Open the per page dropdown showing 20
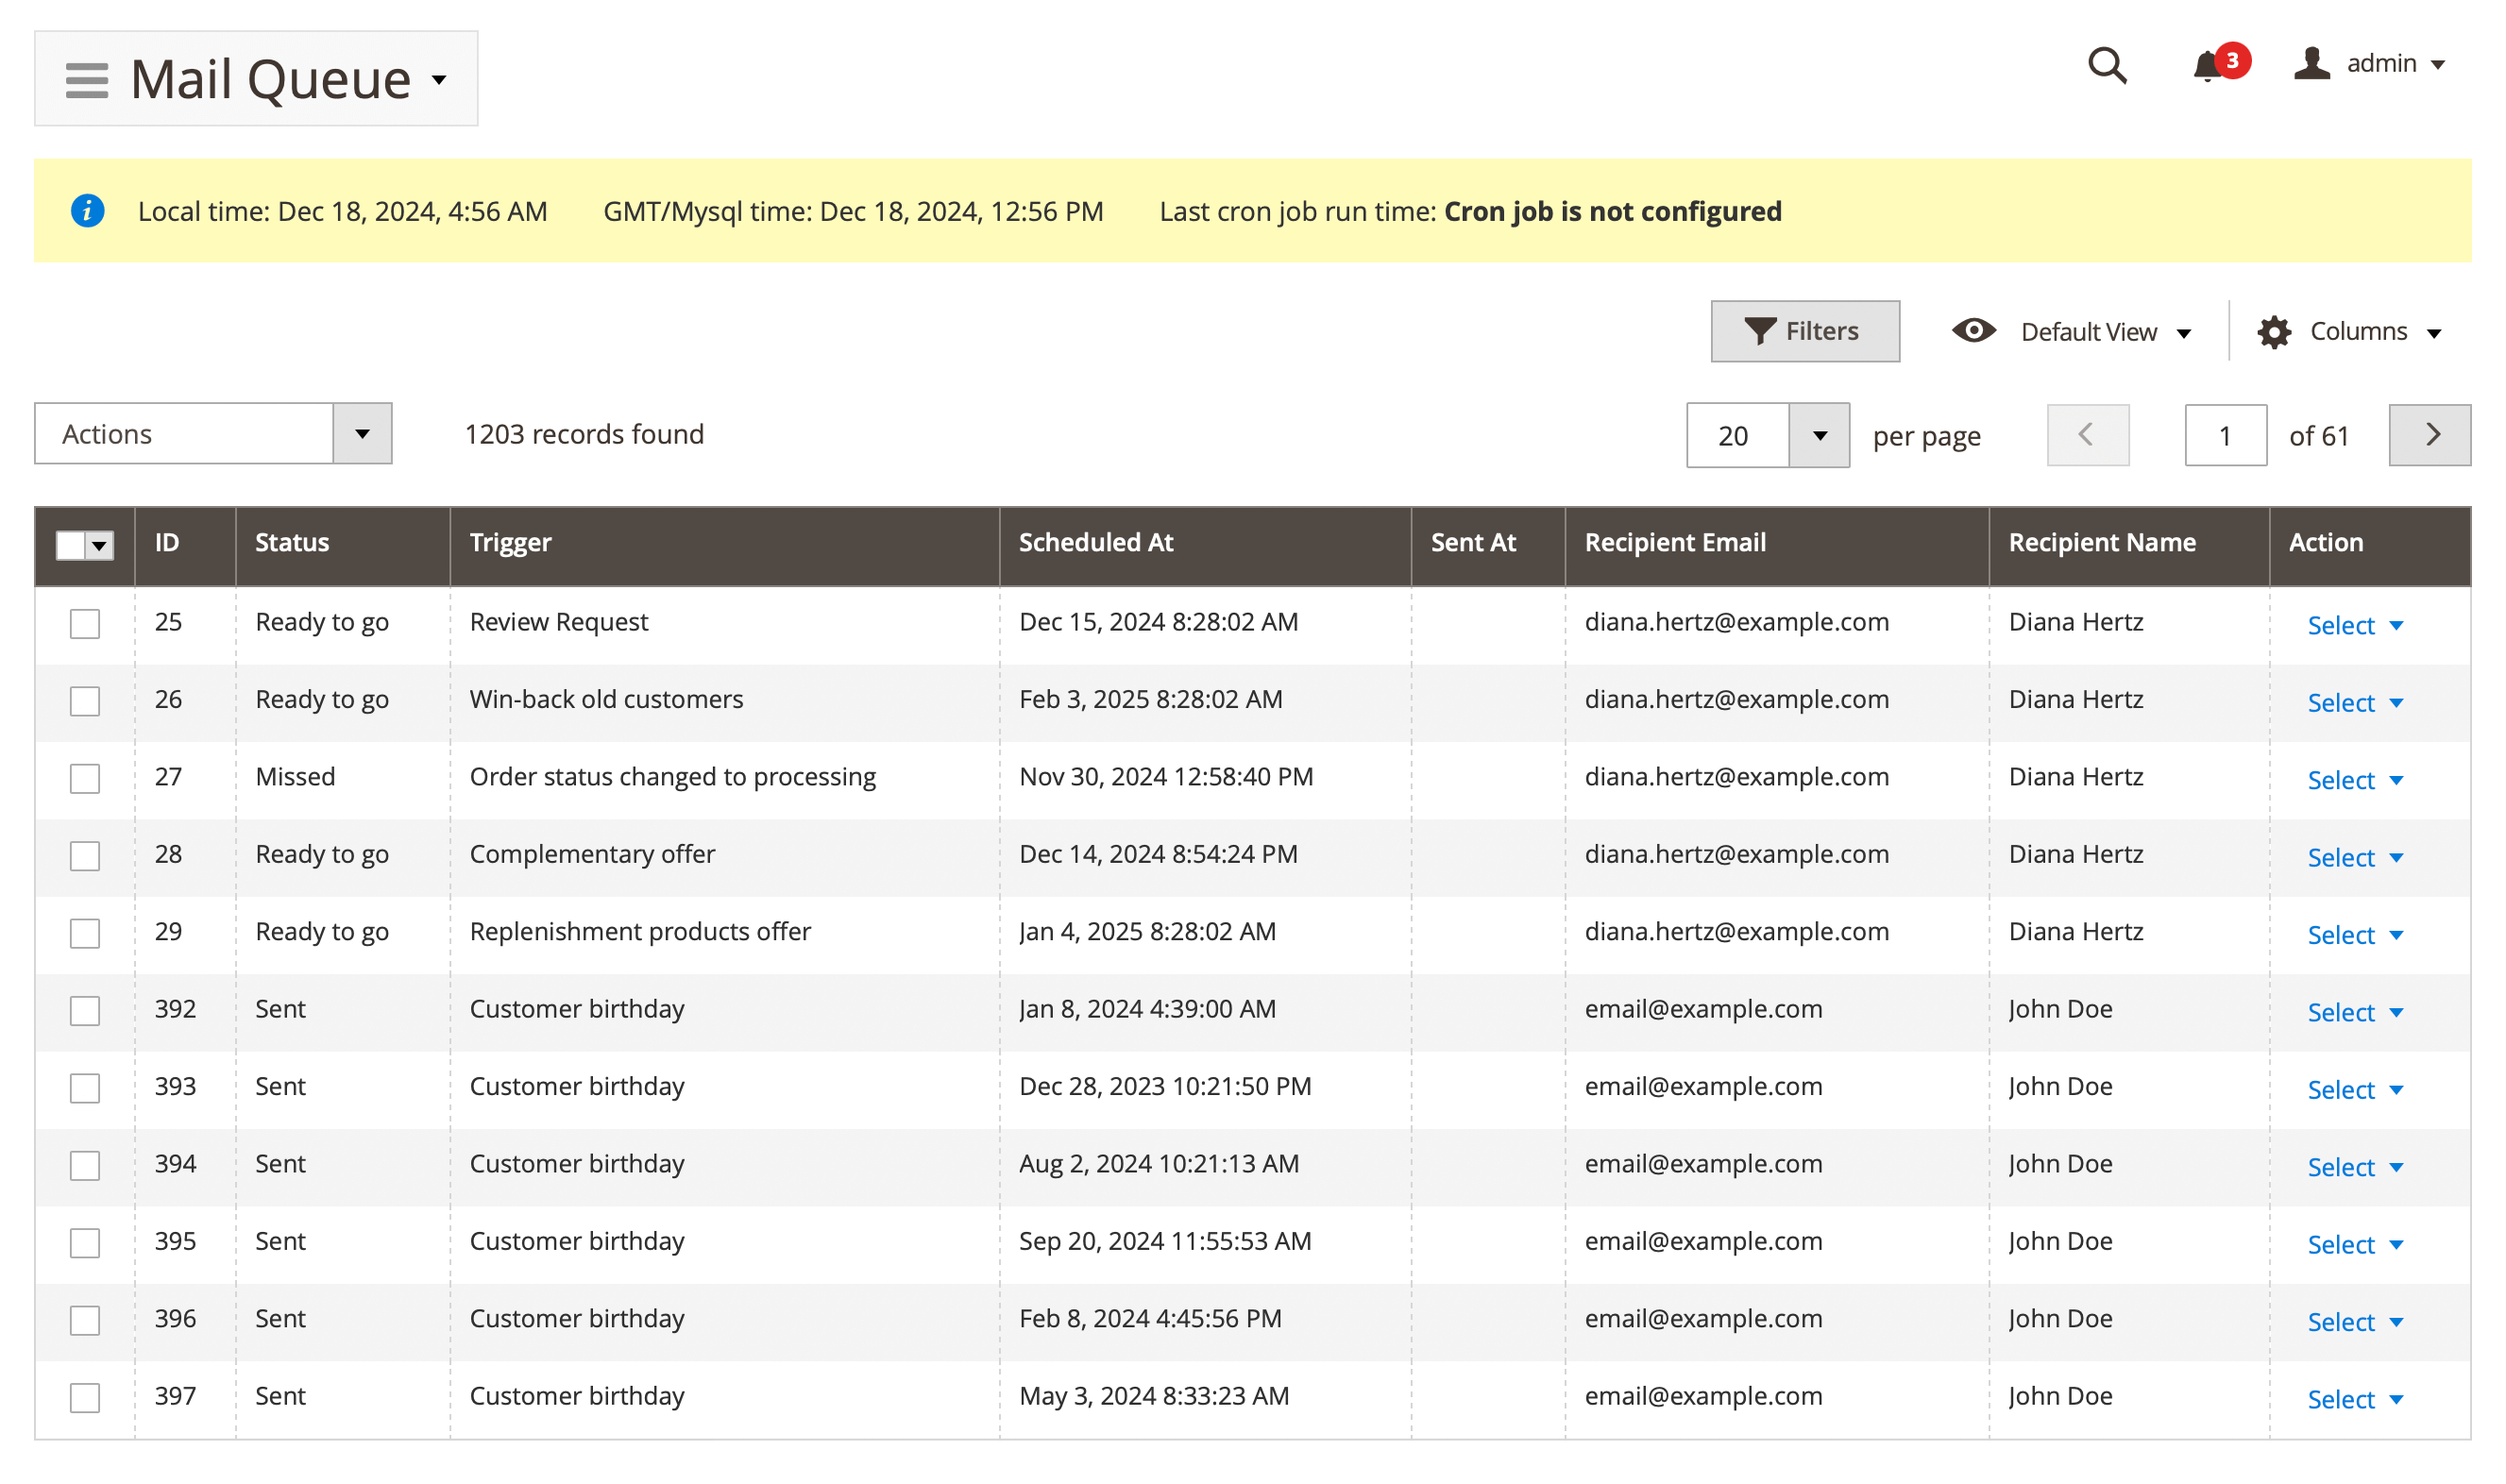This screenshot has width=2506, height=1484. 1767,434
